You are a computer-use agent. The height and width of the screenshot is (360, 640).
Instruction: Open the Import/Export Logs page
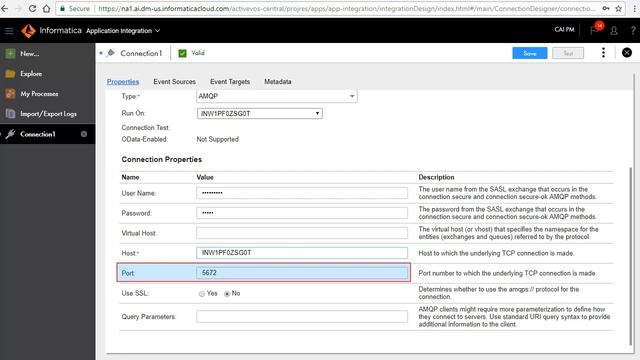pyautogui.click(x=49, y=114)
